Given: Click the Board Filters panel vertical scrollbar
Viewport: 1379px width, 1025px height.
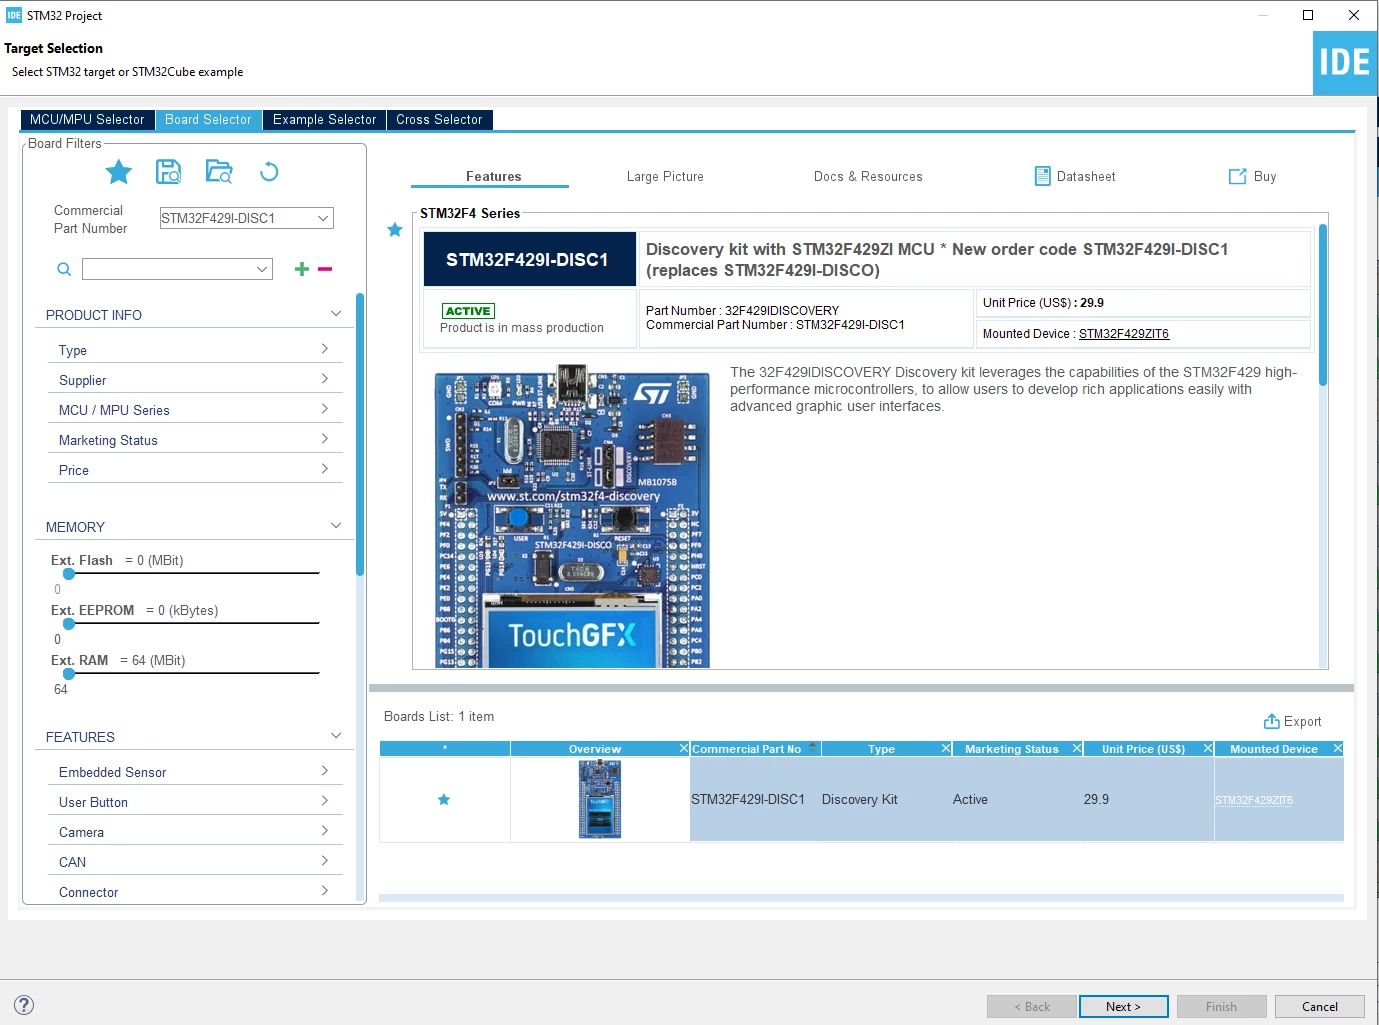Looking at the screenshot, I should click(x=360, y=434).
